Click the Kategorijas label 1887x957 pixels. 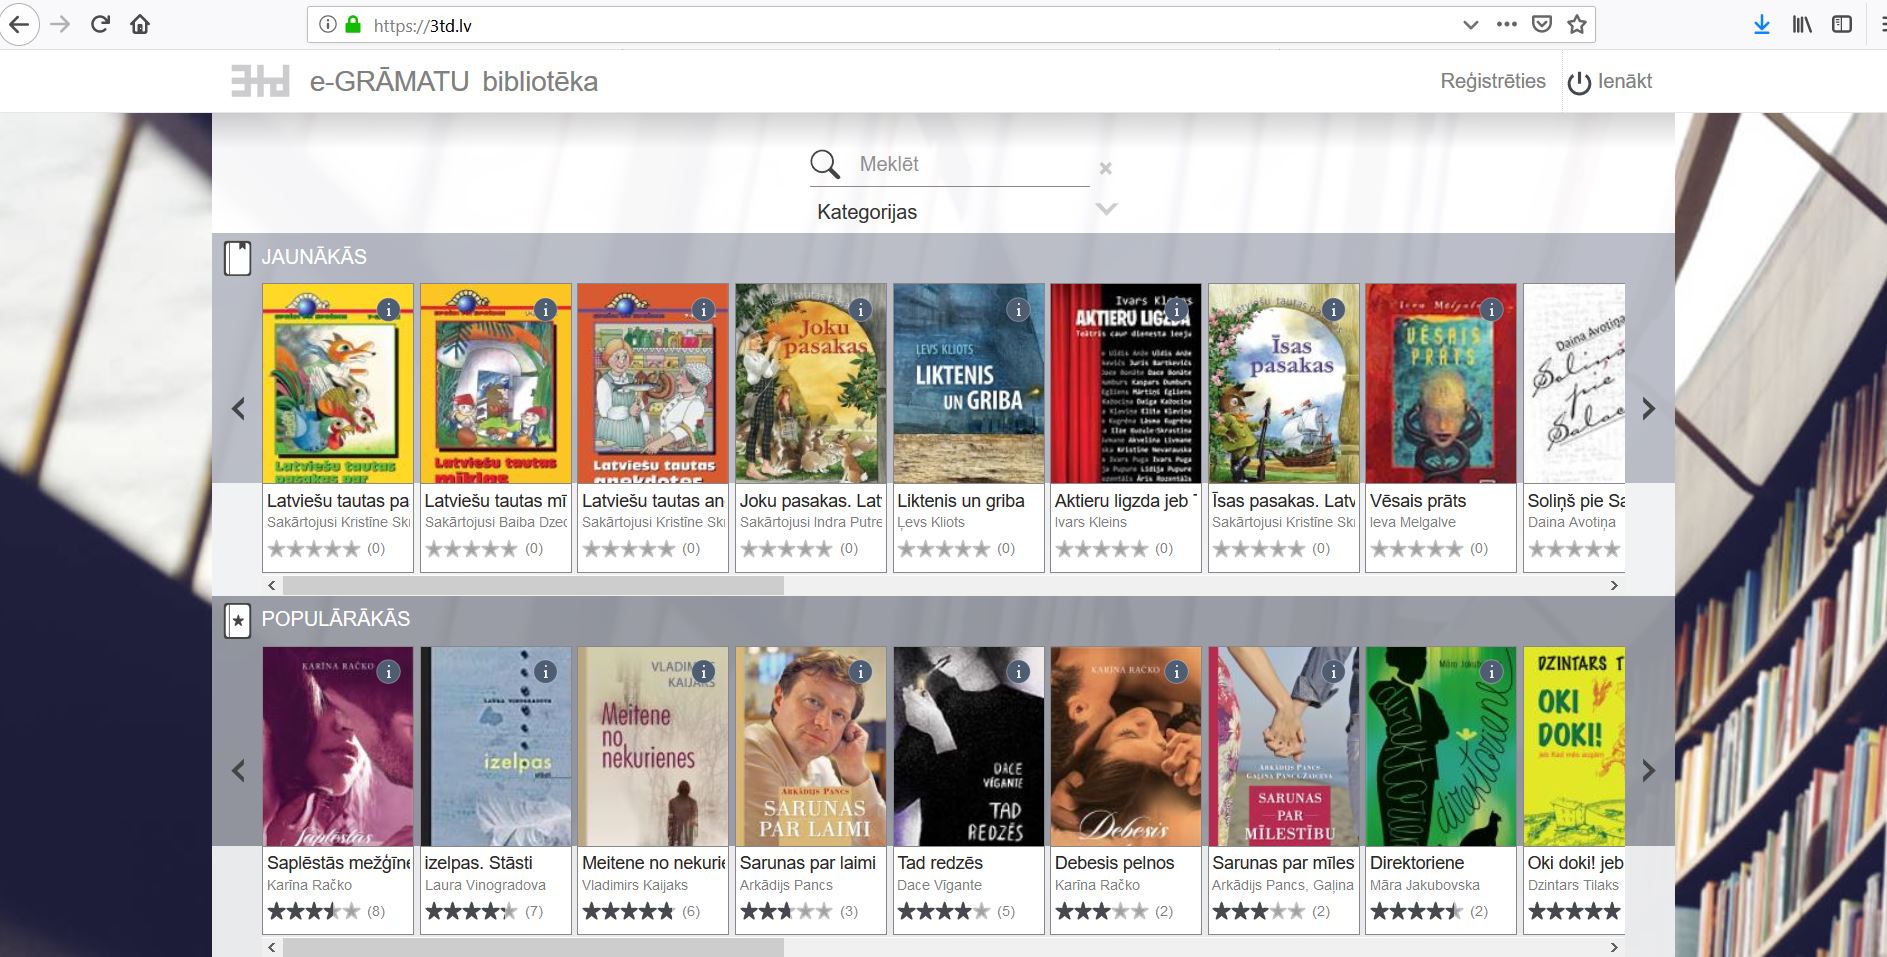(x=867, y=212)
